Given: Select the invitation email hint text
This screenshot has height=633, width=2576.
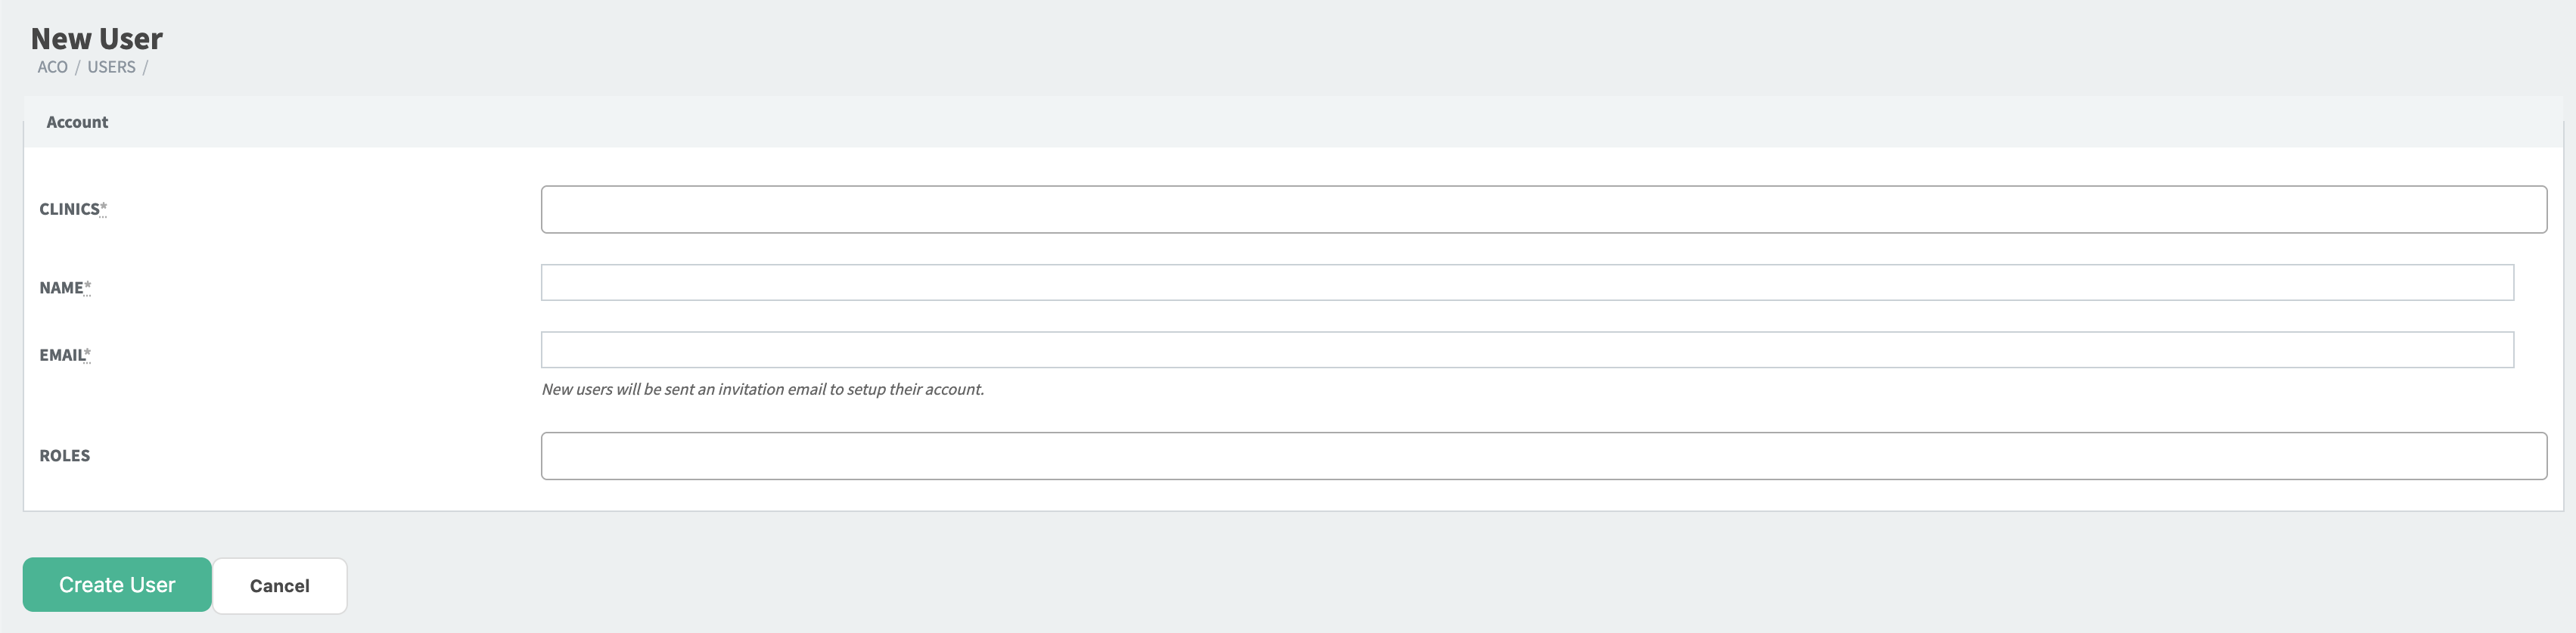Looking at the screenshot, I should click(x=762, y=389).
